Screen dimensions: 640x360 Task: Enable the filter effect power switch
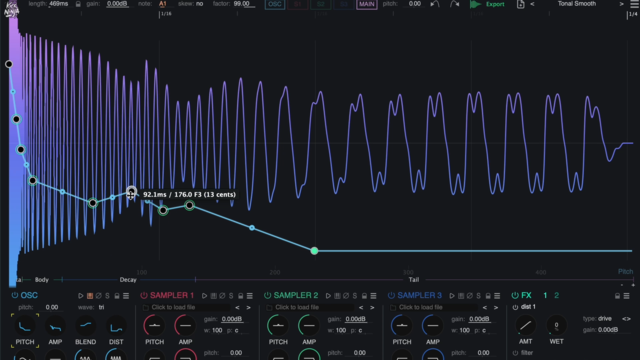pyautogui.click(x=515, y=353)
